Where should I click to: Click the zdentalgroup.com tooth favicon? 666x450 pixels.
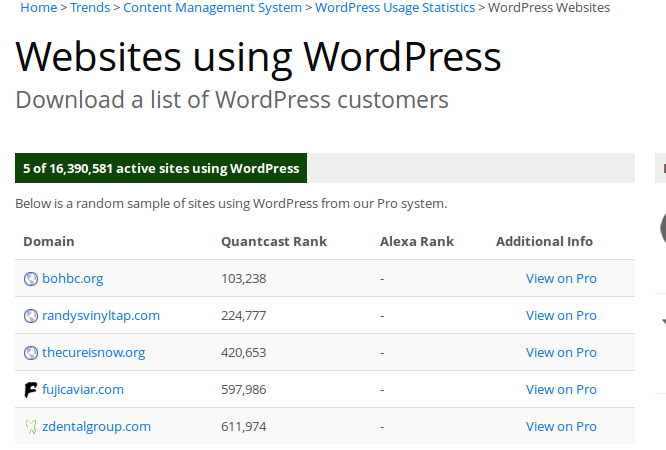click(x=31, y=427)
